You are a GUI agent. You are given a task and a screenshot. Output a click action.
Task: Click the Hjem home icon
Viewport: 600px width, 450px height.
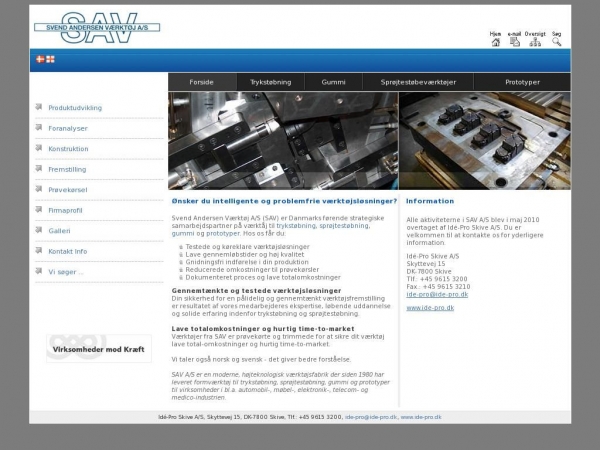(x=495, y=42)
